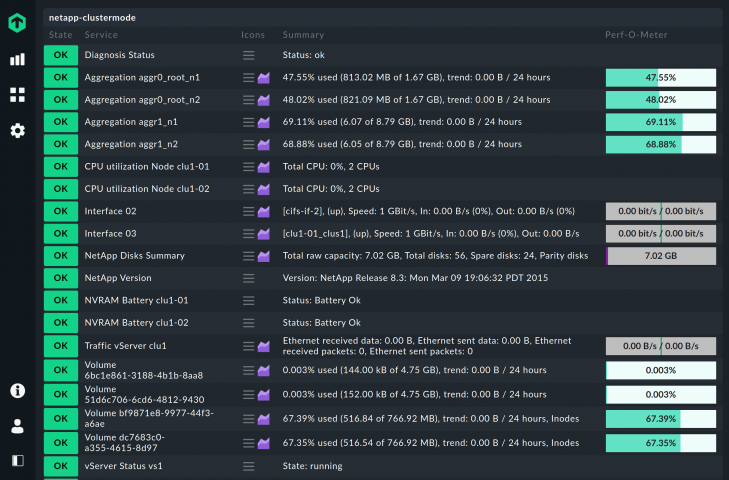This screenshot has height=480, width=729.
Task: Open the Customize grid menu
Action: click(x=17, y=95)
